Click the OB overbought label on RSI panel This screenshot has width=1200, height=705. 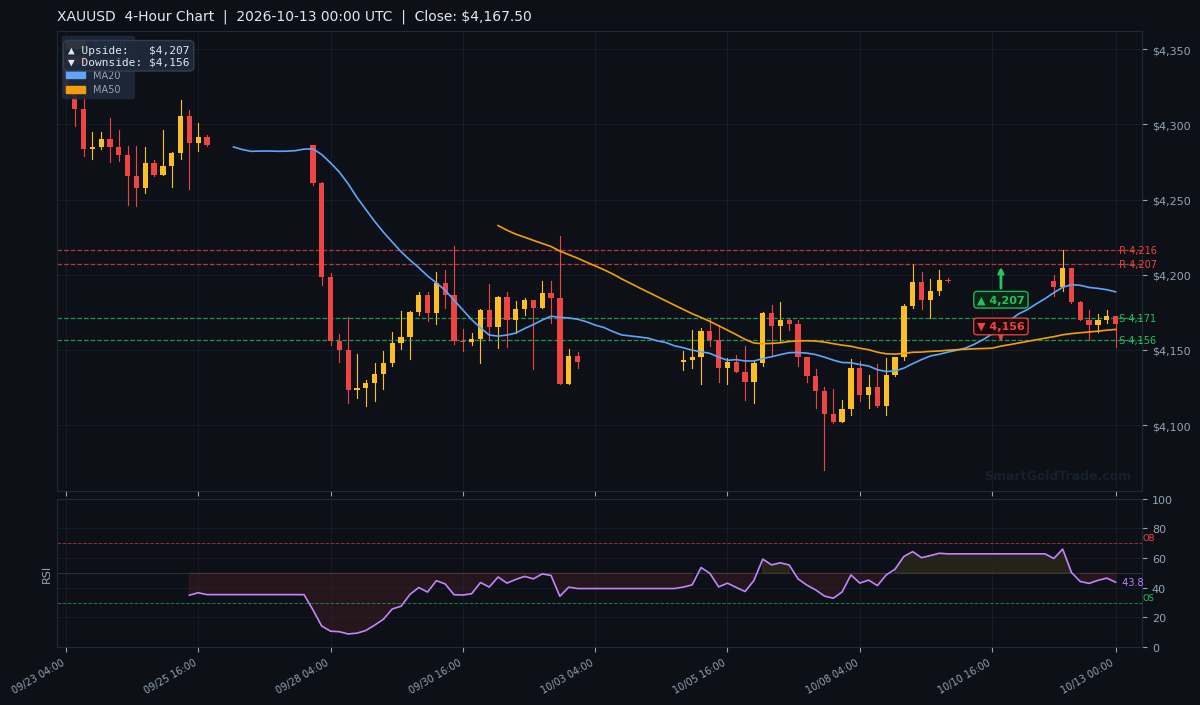pyautogui.click(x=1148, y=538)
